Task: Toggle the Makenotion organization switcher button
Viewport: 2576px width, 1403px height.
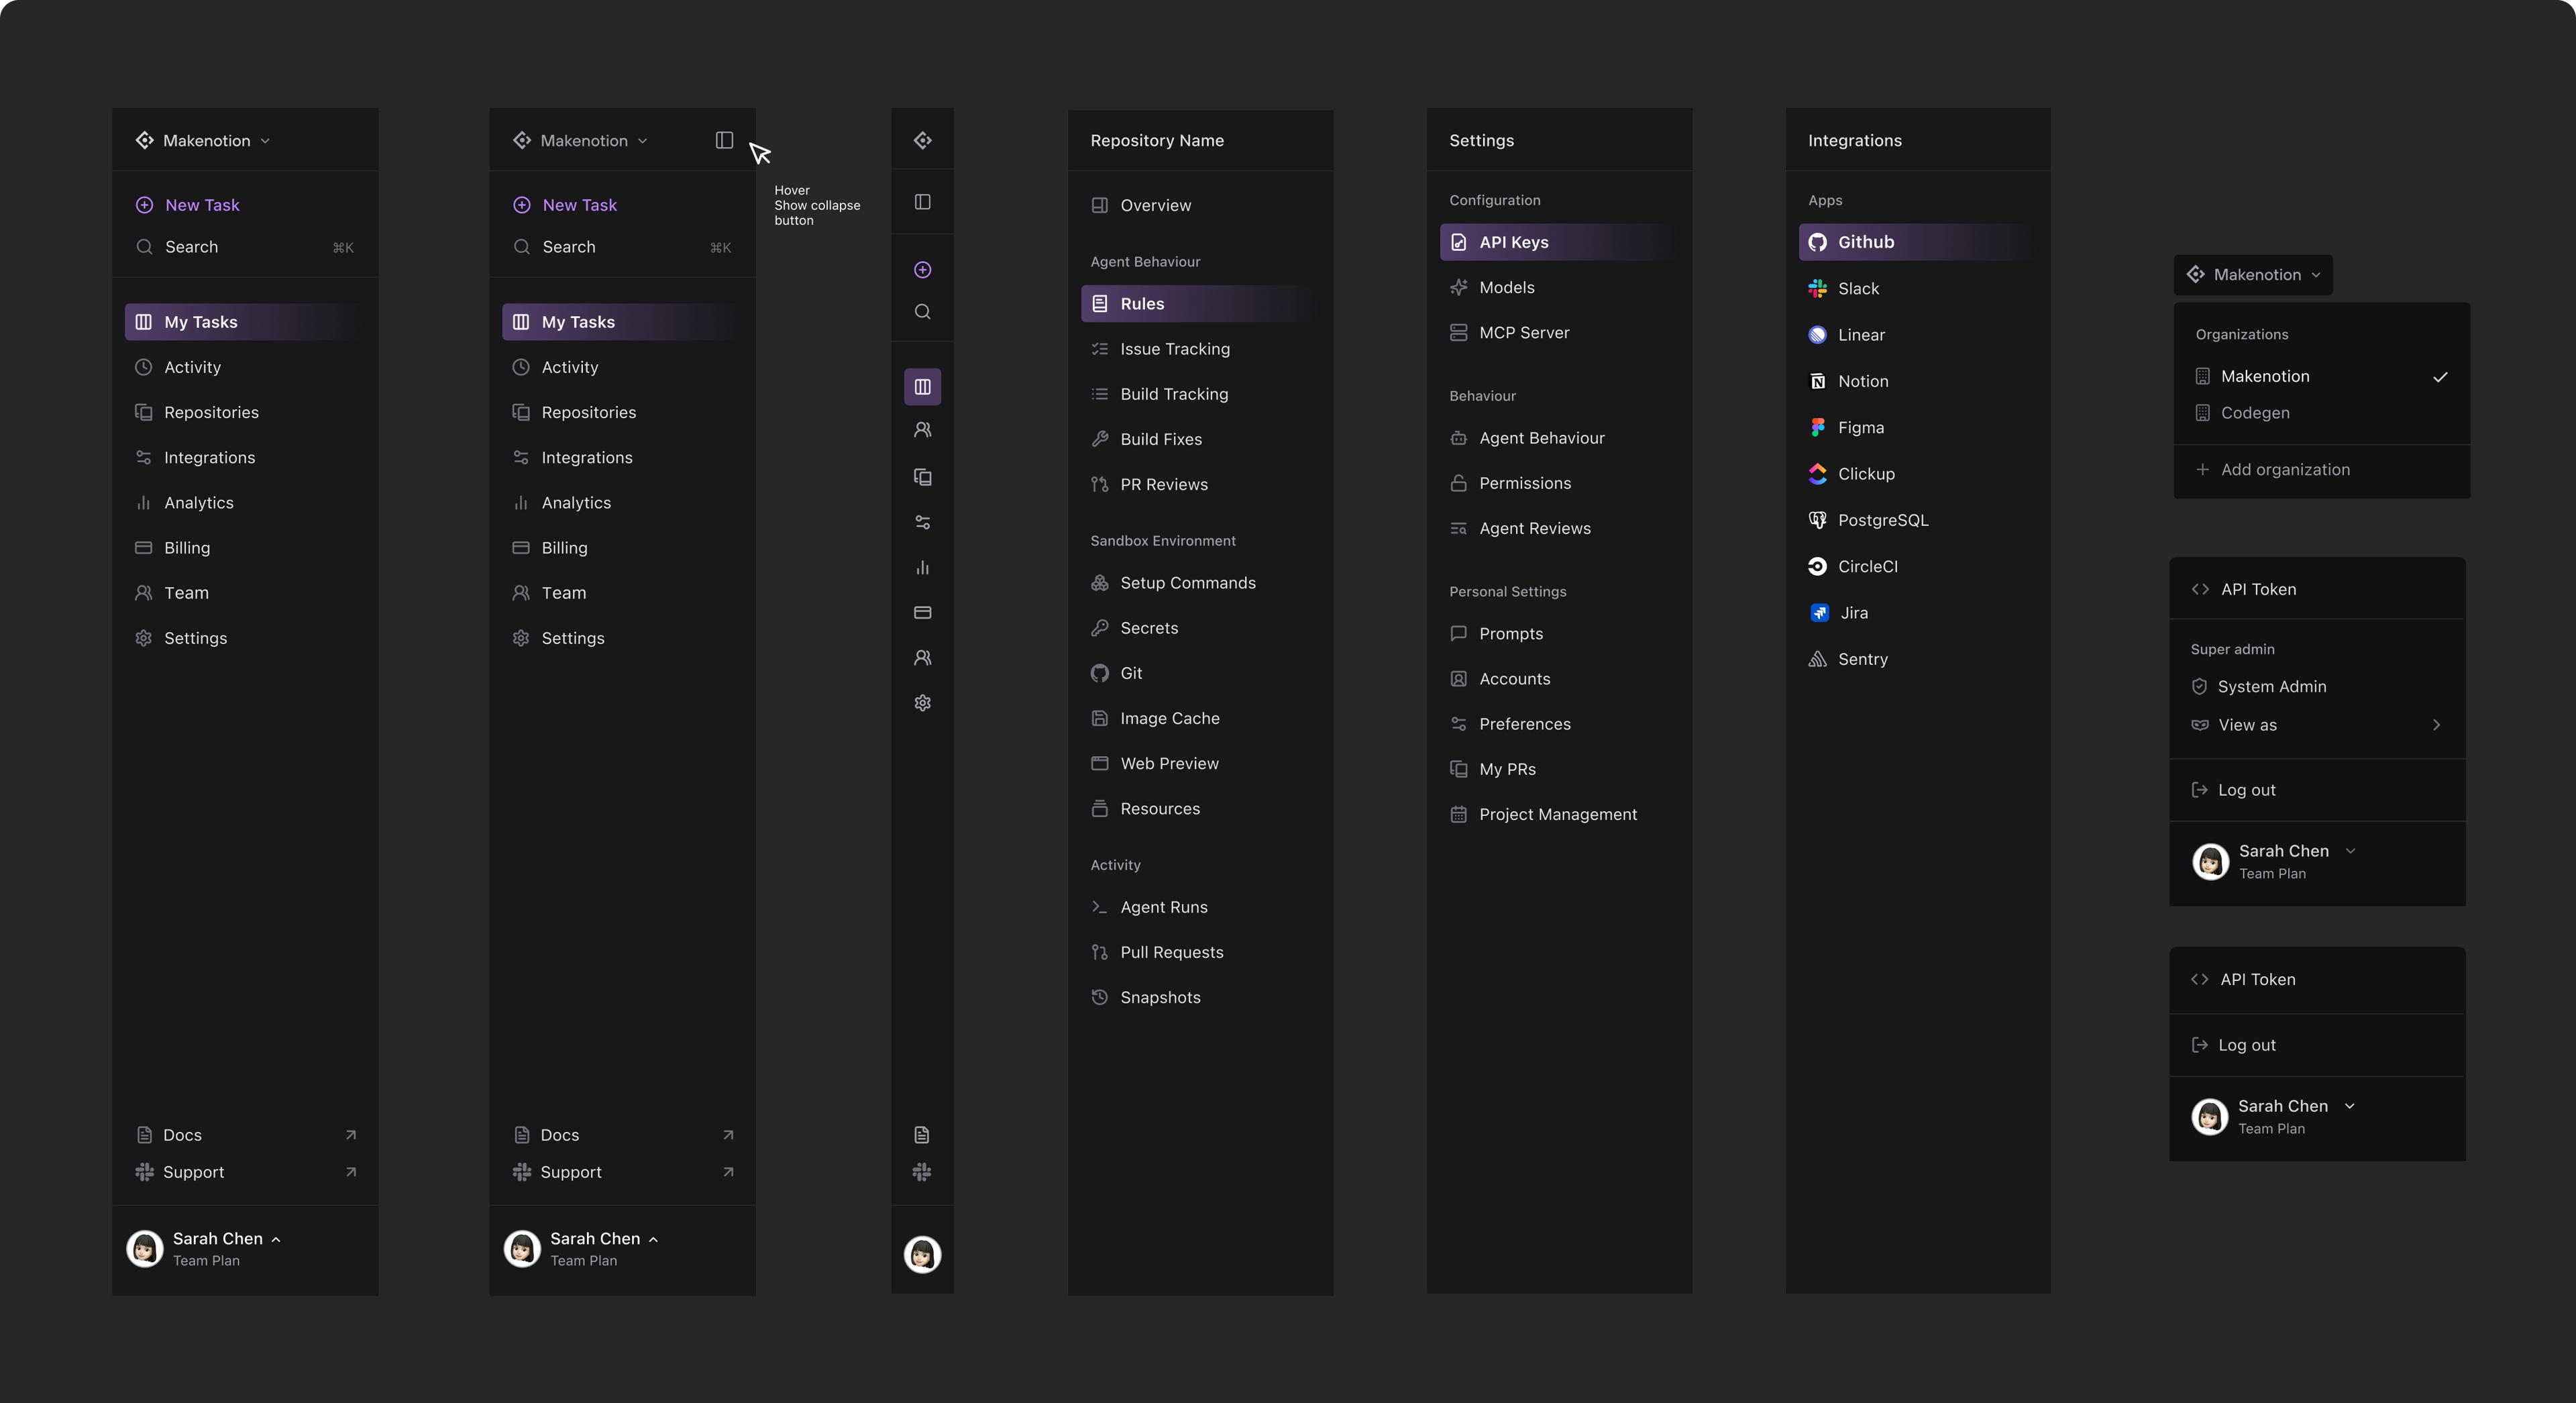Action: [2253, 275]
